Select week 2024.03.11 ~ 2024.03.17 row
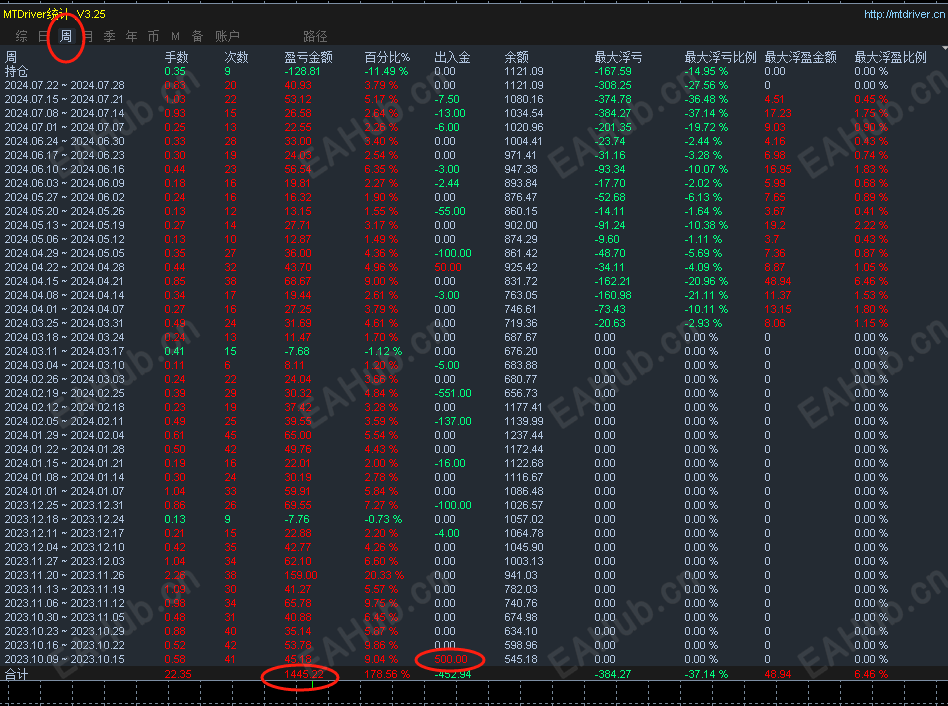 [474, 351]
